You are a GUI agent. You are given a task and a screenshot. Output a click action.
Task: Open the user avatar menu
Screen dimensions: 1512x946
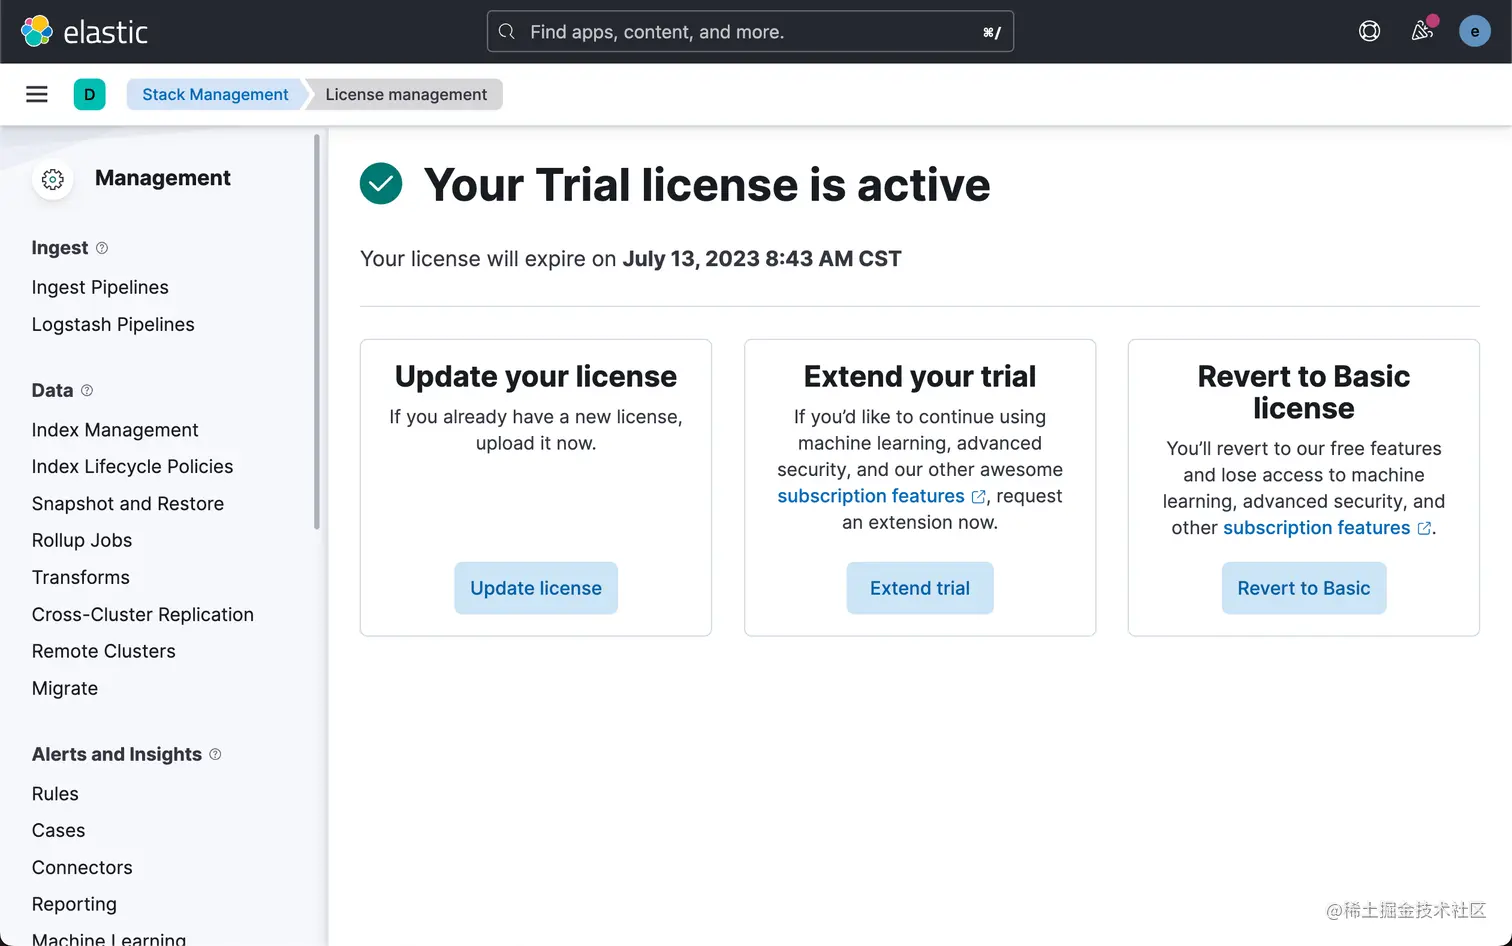pos(1475,31)
